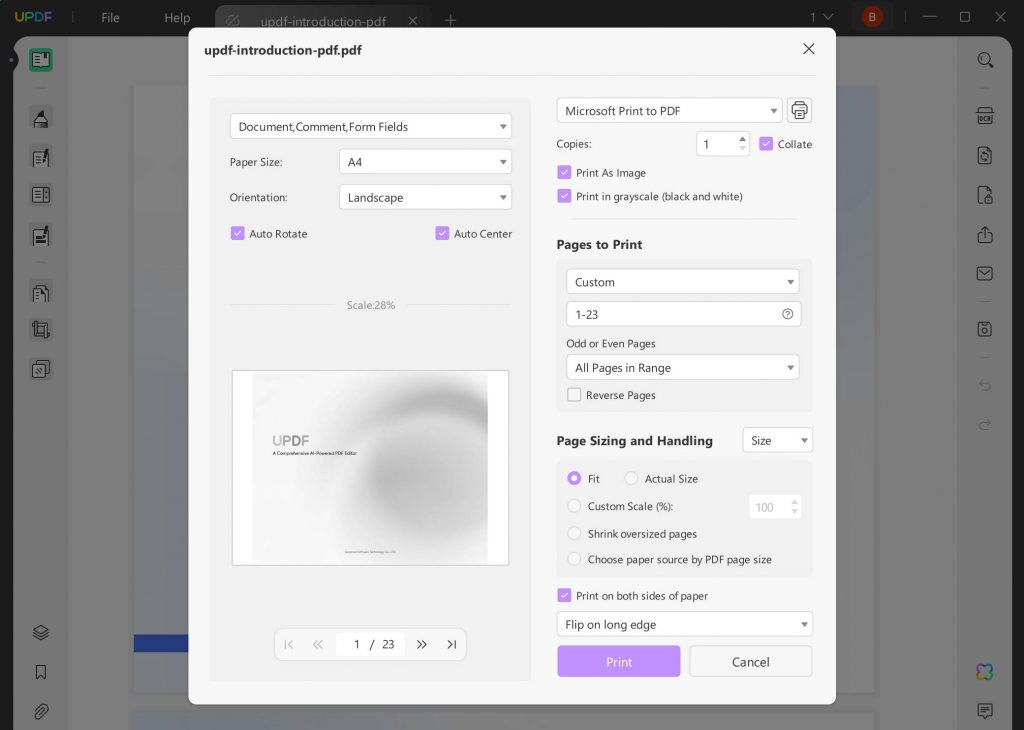Open the user account avatar B
1024x730 pixels.
(872, 17)
